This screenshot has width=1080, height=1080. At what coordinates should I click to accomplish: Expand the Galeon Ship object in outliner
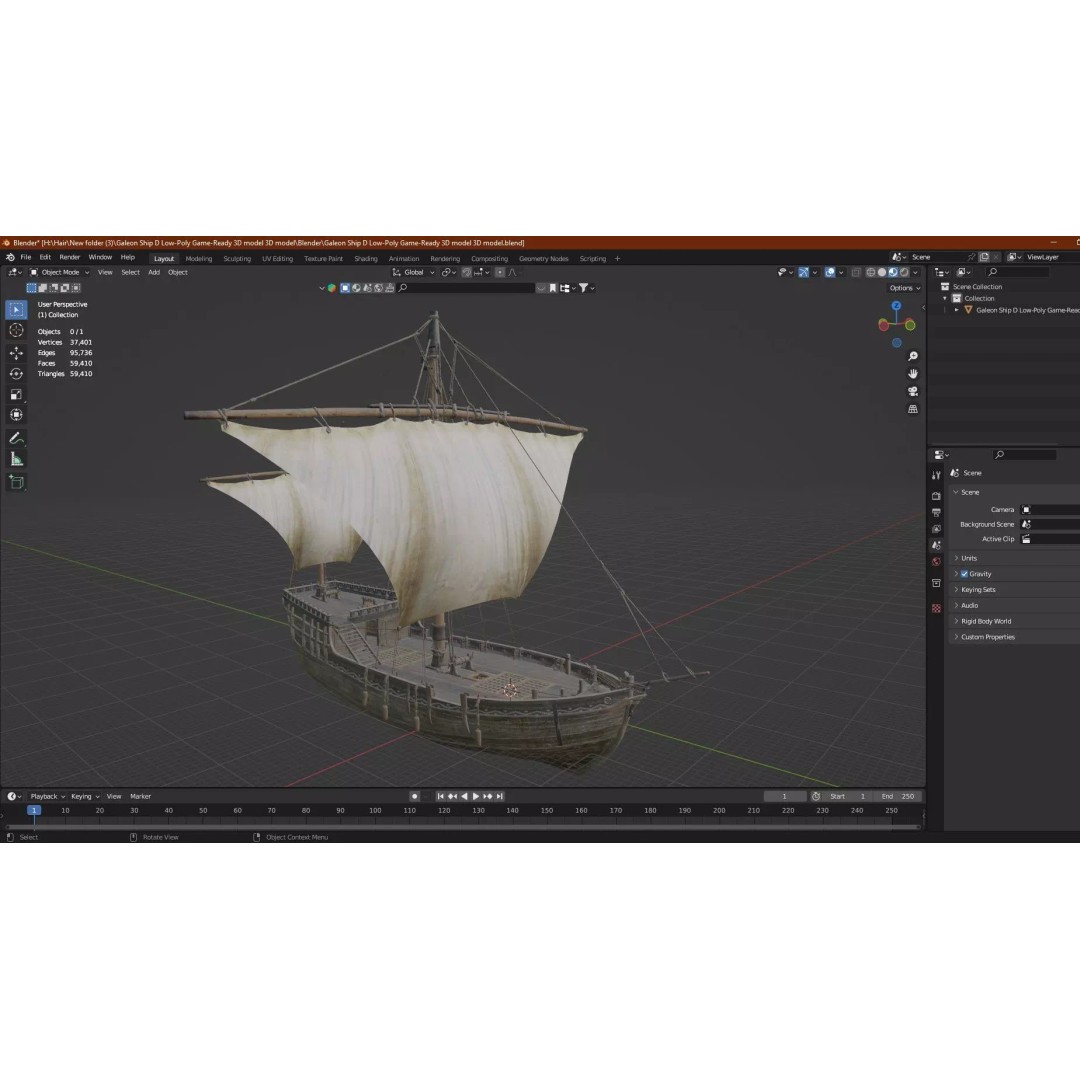coord(957,310)
